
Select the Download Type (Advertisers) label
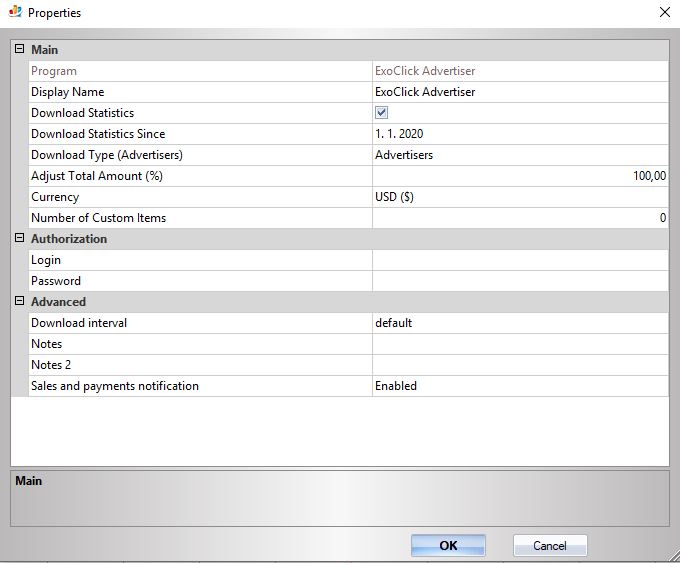coord(107,155)
